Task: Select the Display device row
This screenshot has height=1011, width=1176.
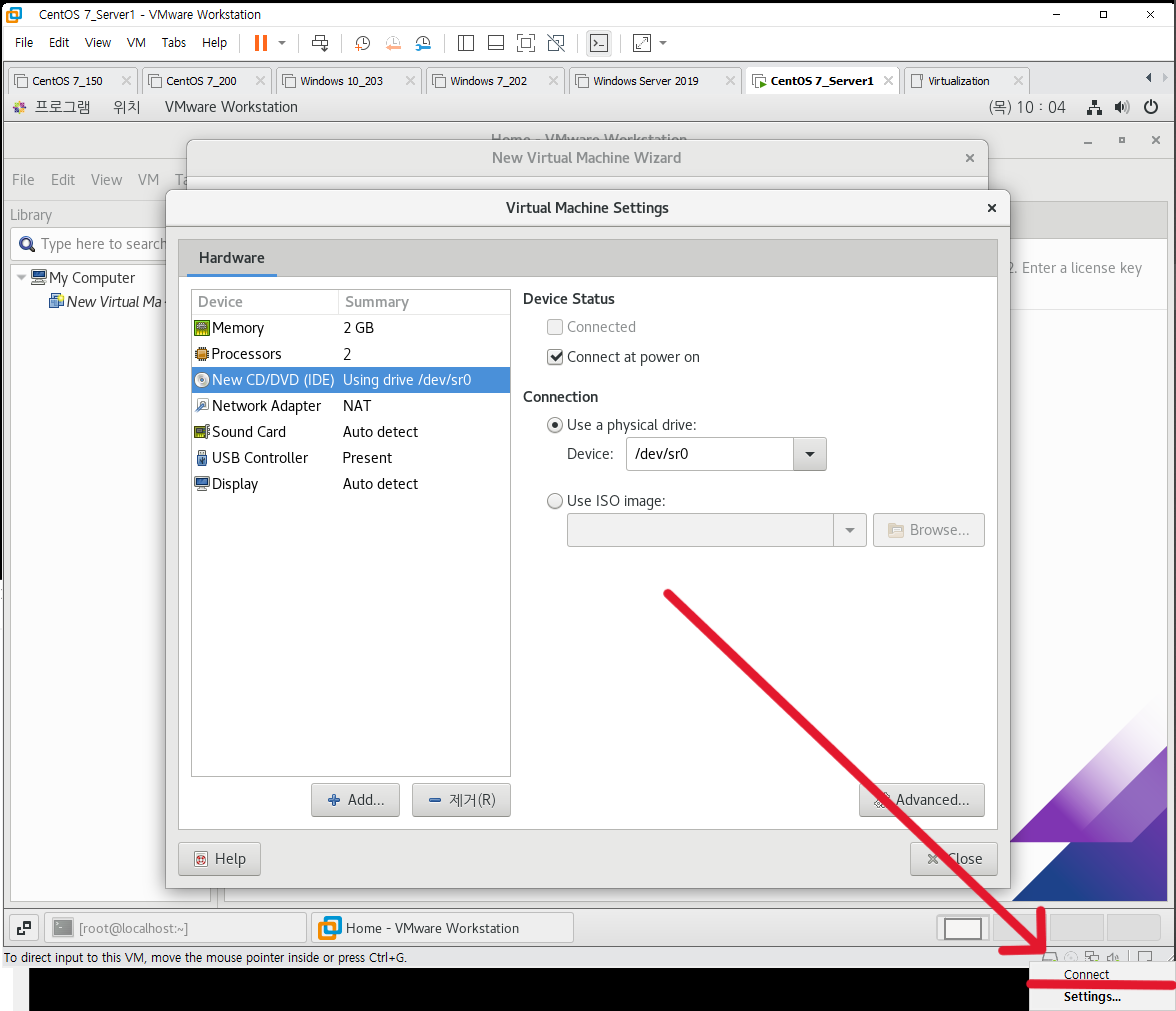Action: (x=351, y=484)
